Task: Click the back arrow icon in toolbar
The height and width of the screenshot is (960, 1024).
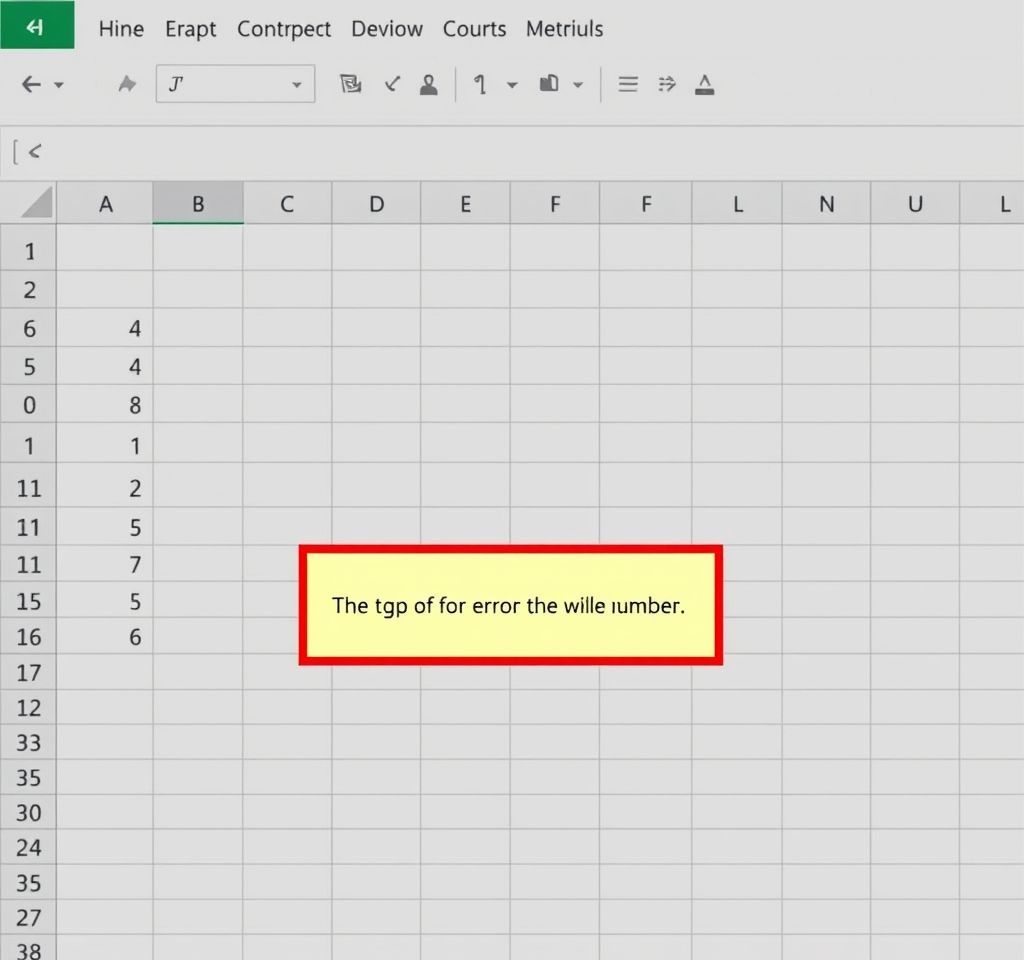Action: coord(31,85)
